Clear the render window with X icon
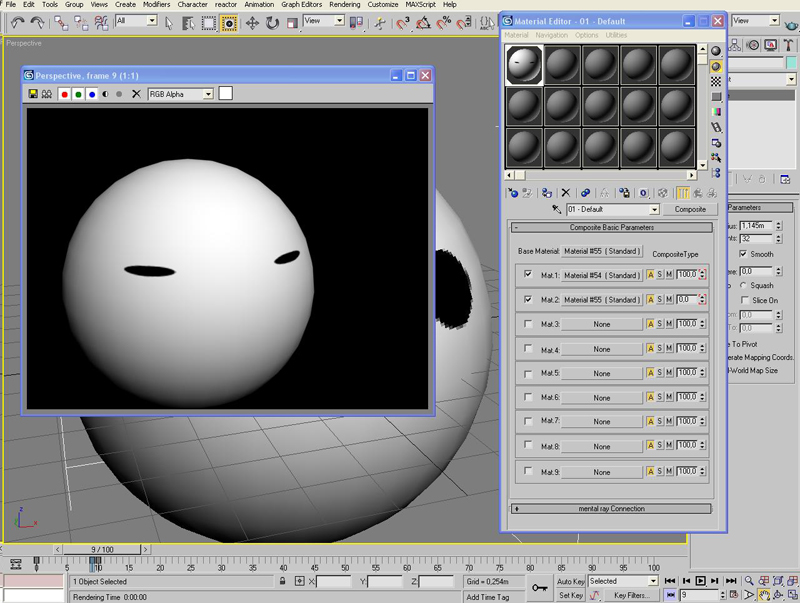 [x=136, y=94]
